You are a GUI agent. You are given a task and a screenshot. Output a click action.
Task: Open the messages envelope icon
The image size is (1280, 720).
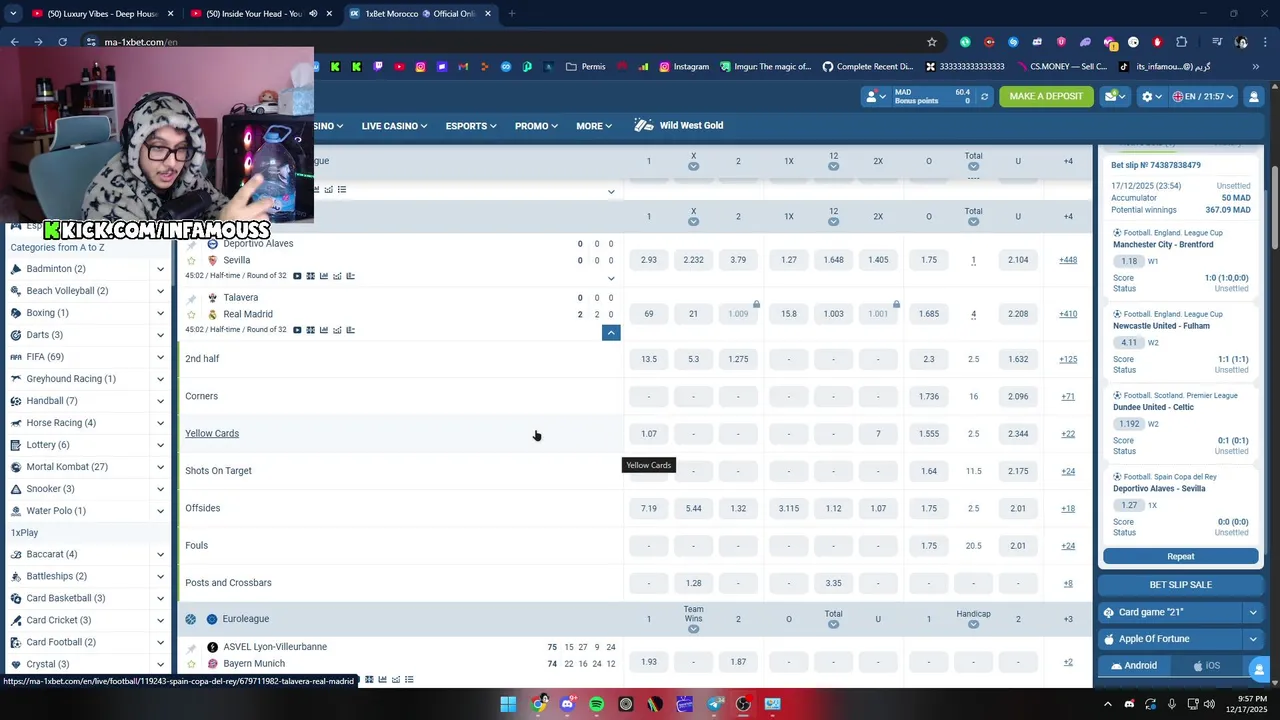[1114, 96]
